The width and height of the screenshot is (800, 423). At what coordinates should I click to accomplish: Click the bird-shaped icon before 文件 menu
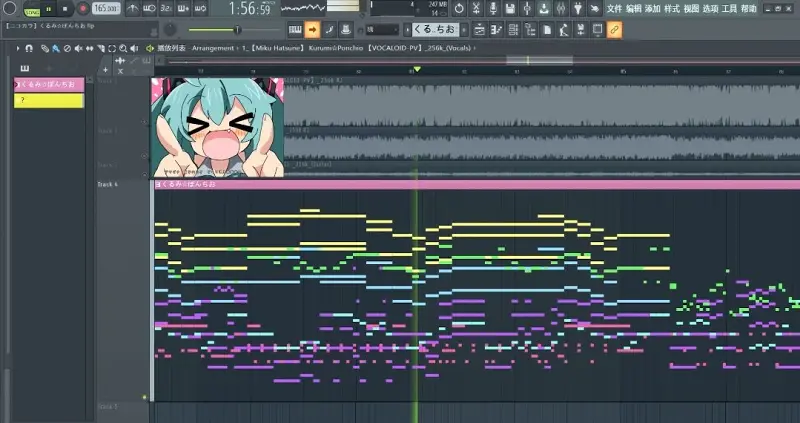[594, 8]
